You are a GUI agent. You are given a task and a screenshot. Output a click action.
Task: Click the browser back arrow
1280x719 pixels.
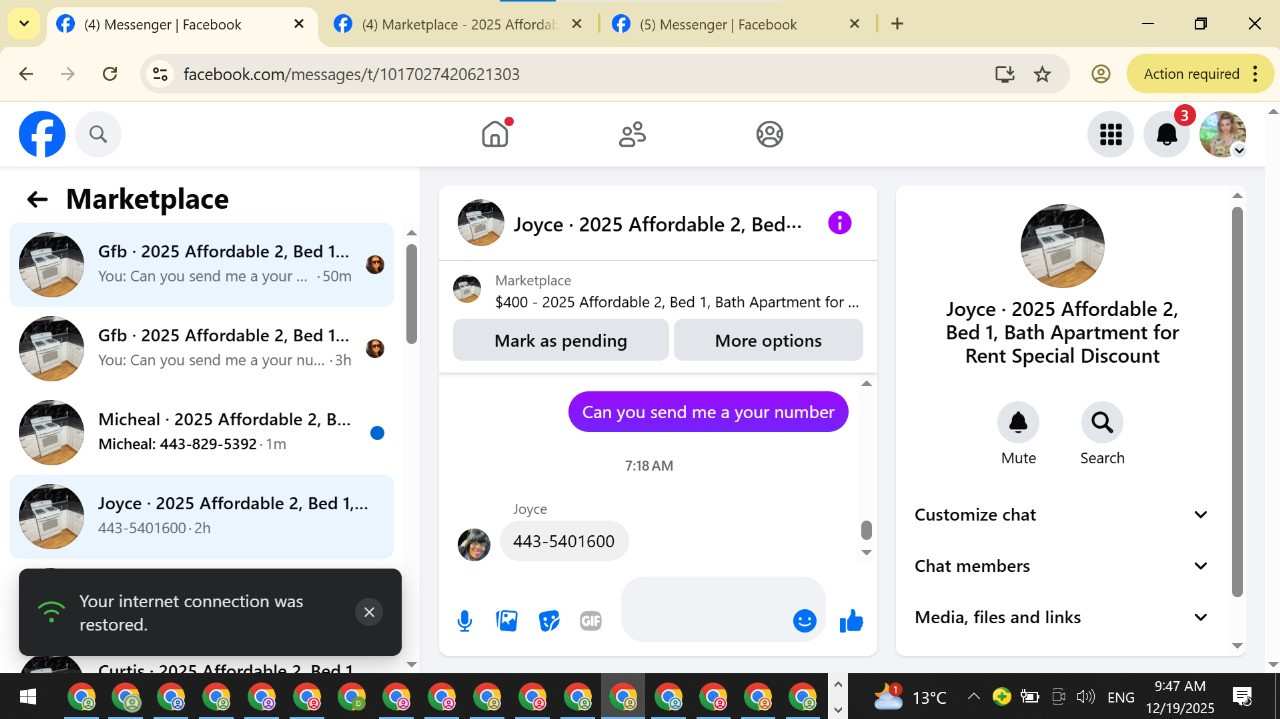pos(26,74)
